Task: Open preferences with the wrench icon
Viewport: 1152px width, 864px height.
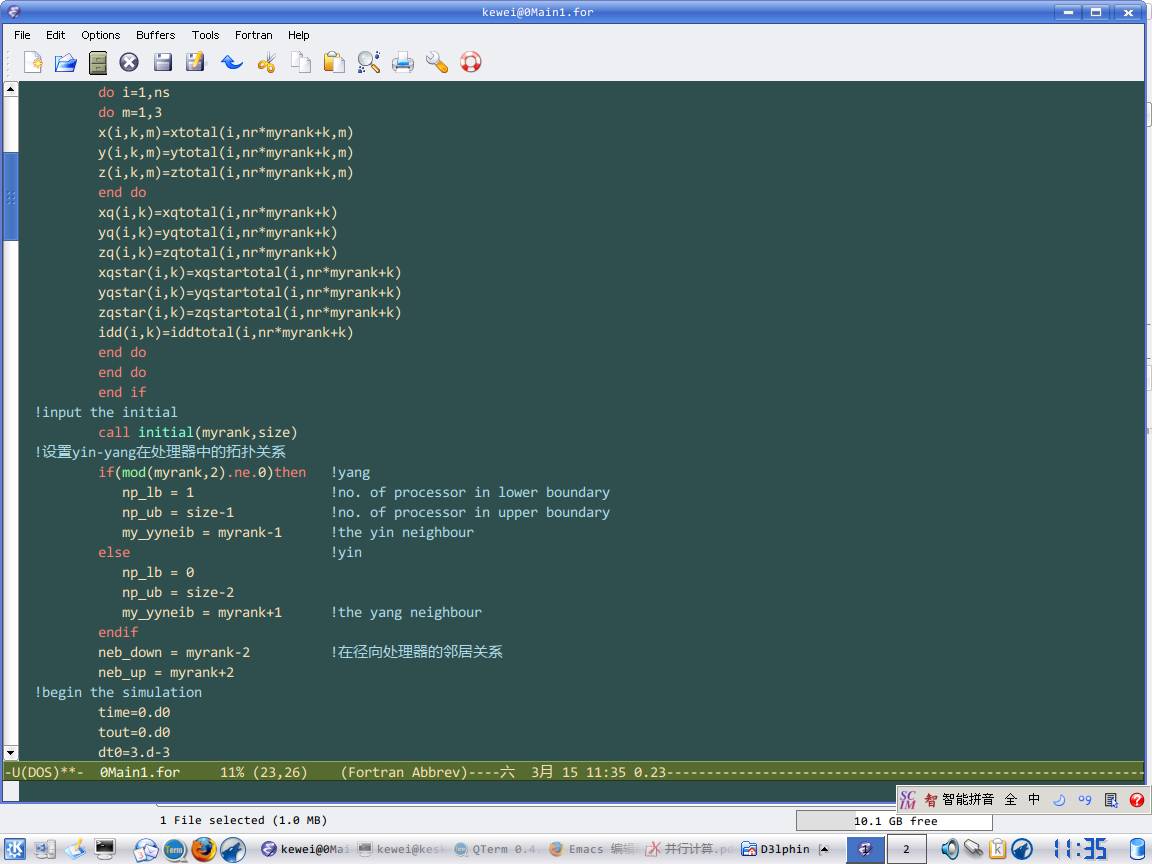Action: pyautogui.click(x=436, y=62)
